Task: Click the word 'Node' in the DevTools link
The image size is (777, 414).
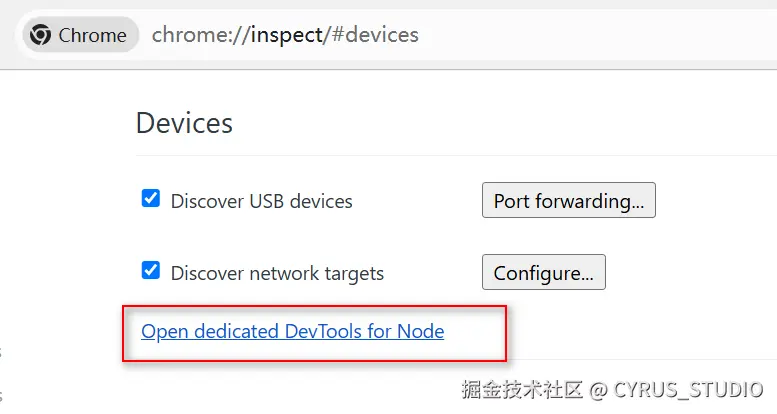Action: 421,331
